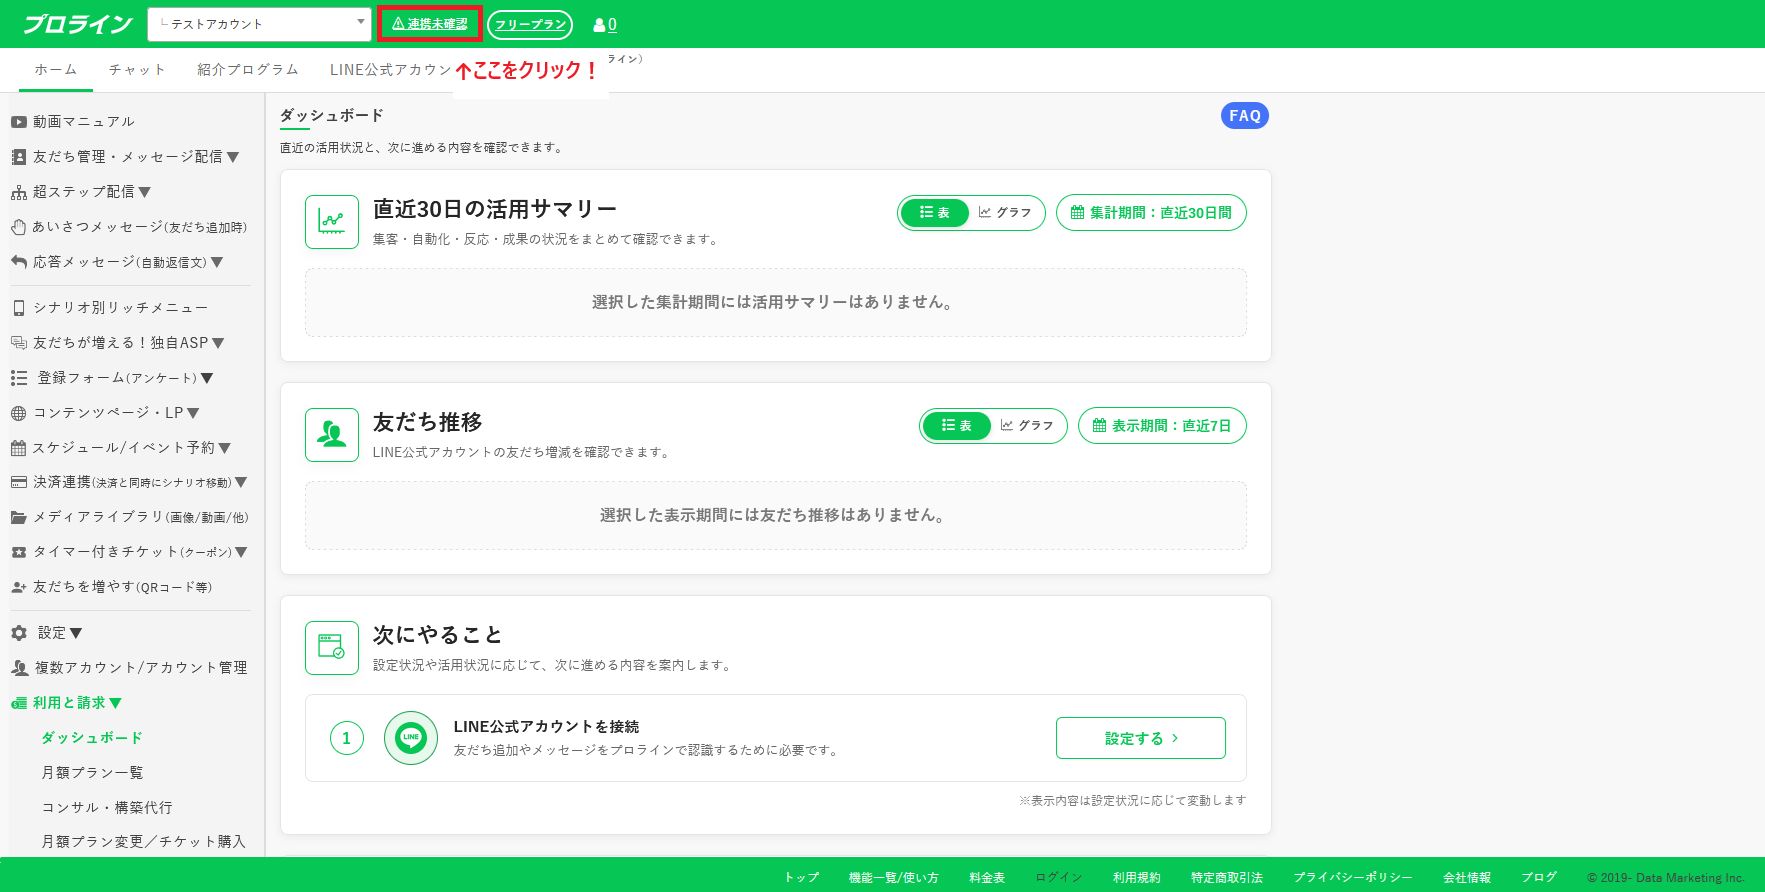Screen dimensions: 1765x892
Task: Click the シナリオ別リッチメニュー mobile icon
Action: coord(18,308)
